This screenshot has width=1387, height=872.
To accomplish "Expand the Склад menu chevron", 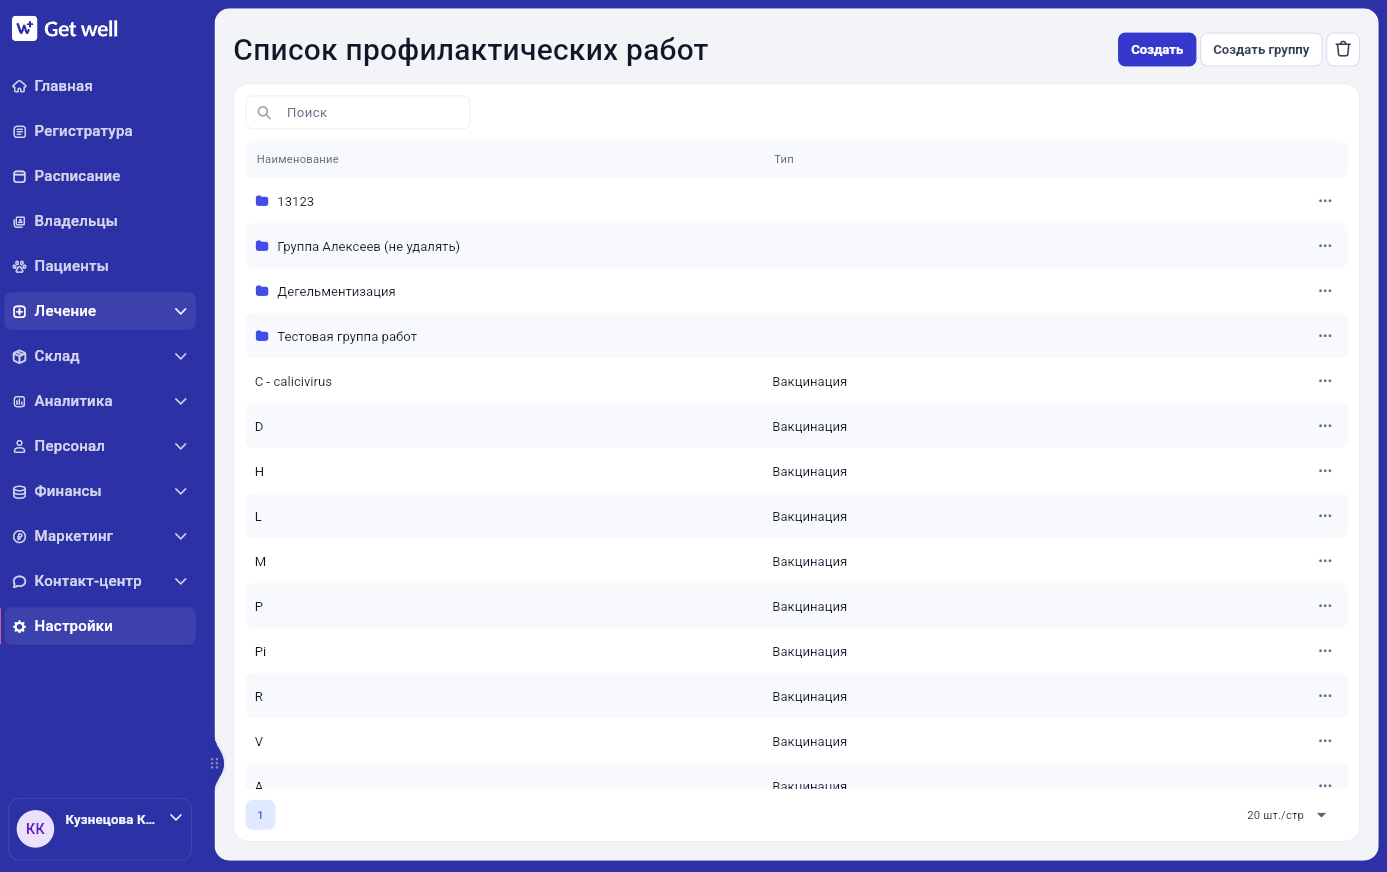I will click(x=181, y=356).
